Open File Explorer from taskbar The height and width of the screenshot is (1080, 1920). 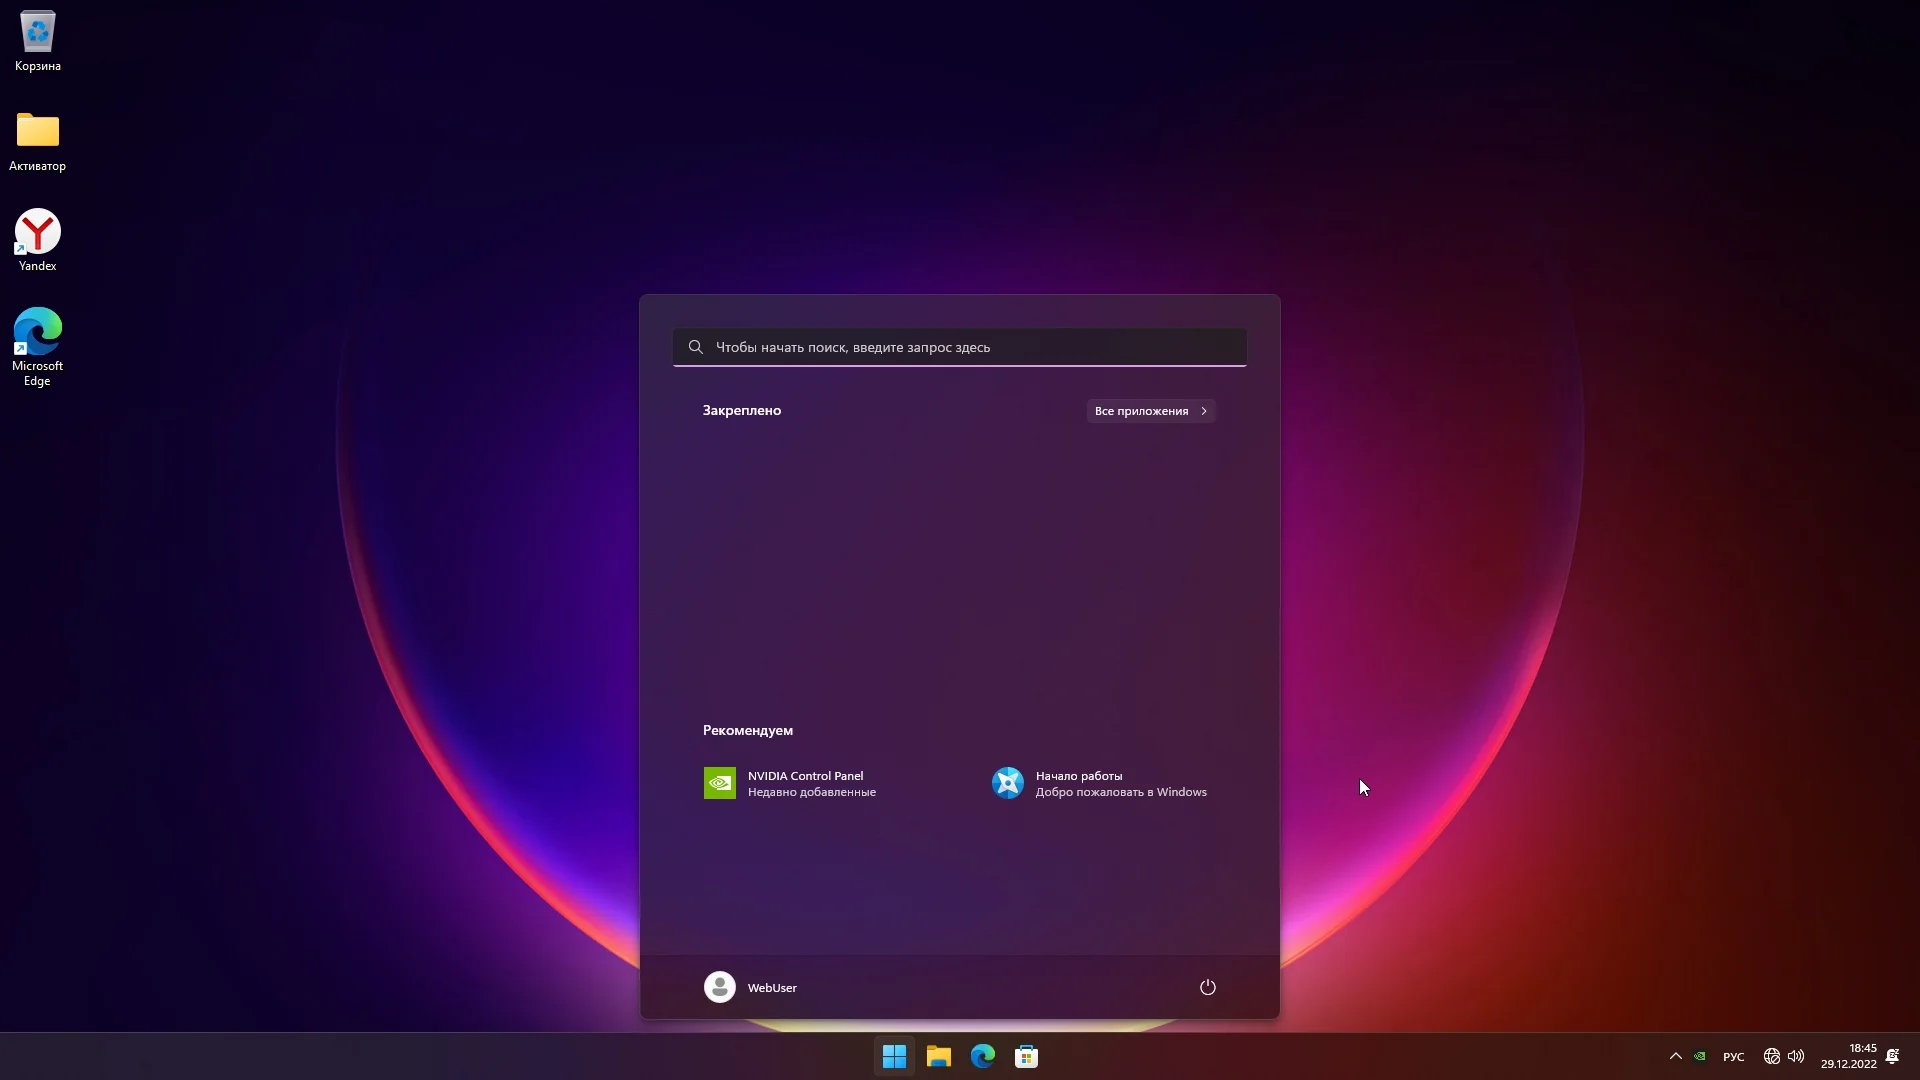pos(938,1056)
